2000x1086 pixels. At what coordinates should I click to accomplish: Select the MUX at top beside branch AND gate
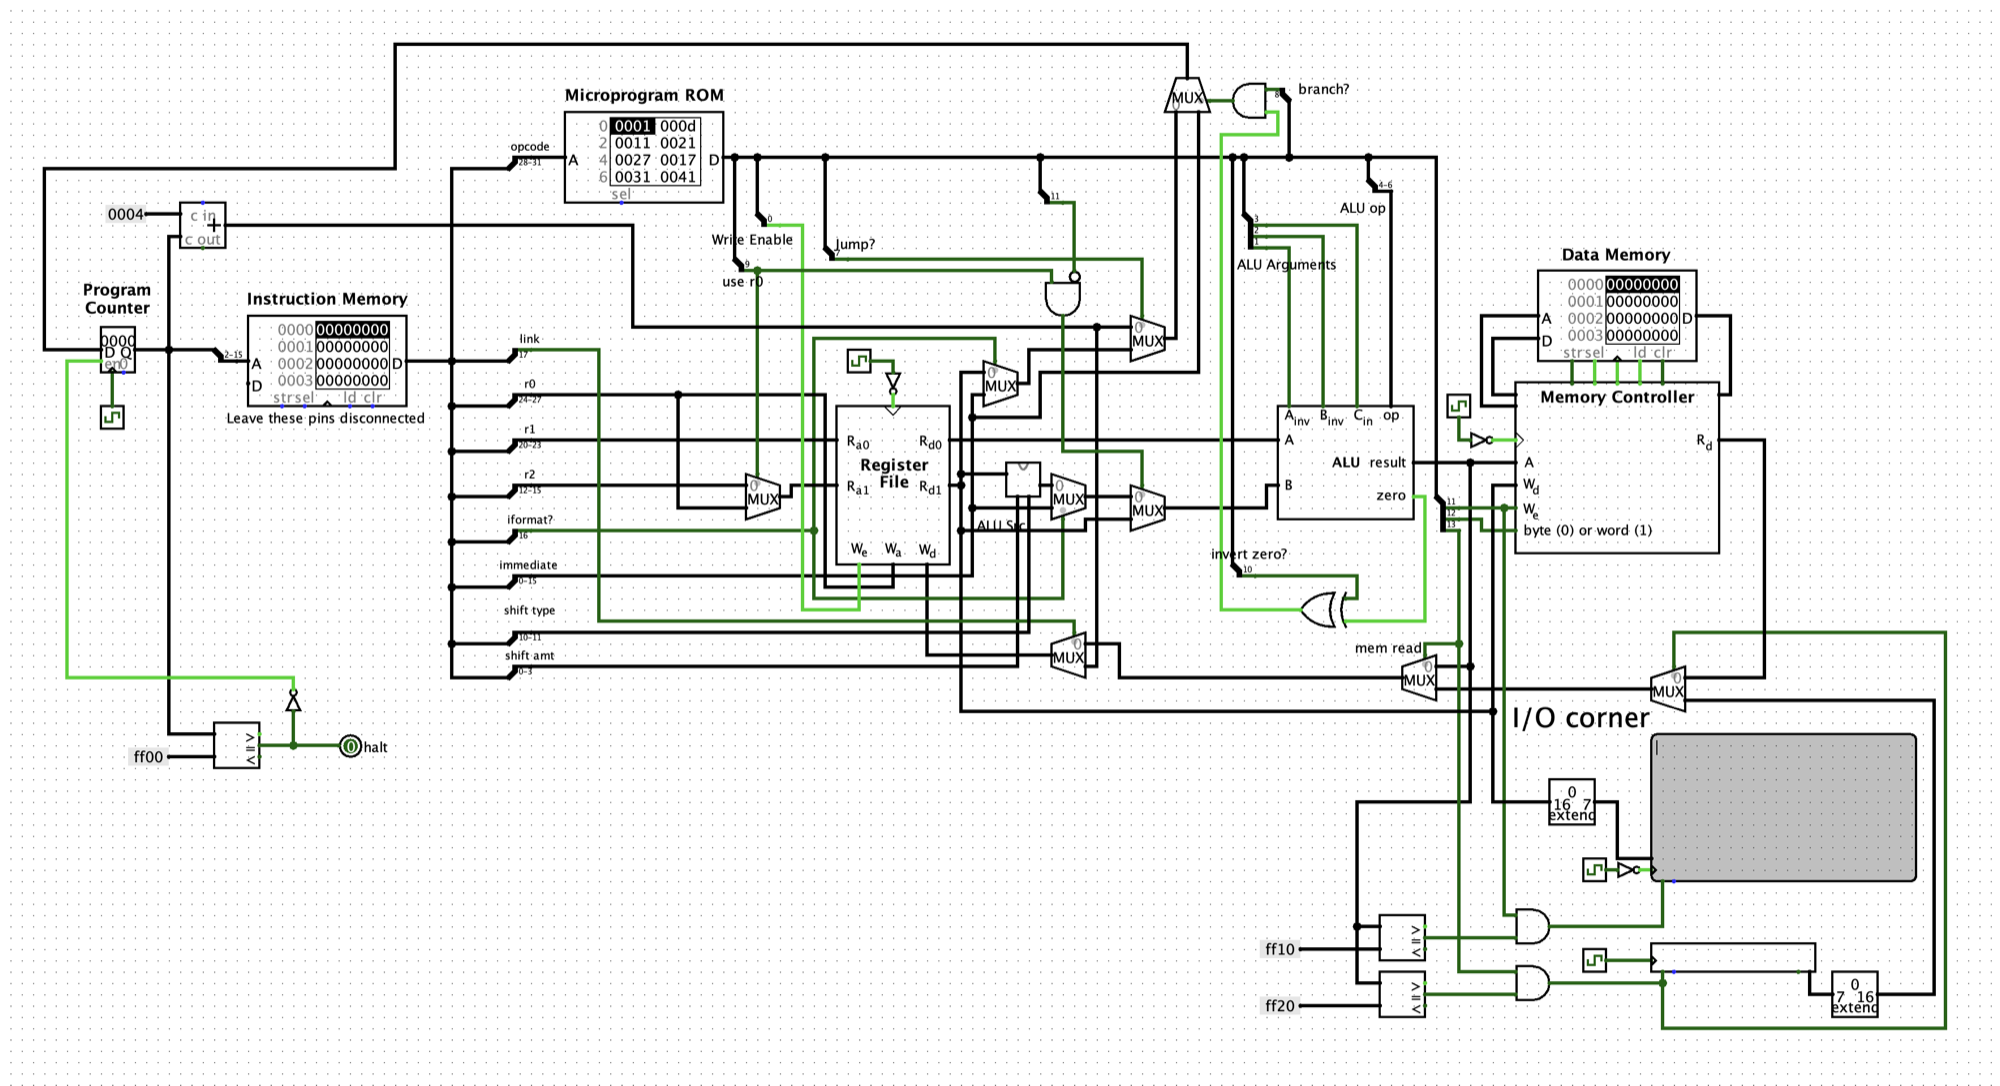tap(1187, 95)
